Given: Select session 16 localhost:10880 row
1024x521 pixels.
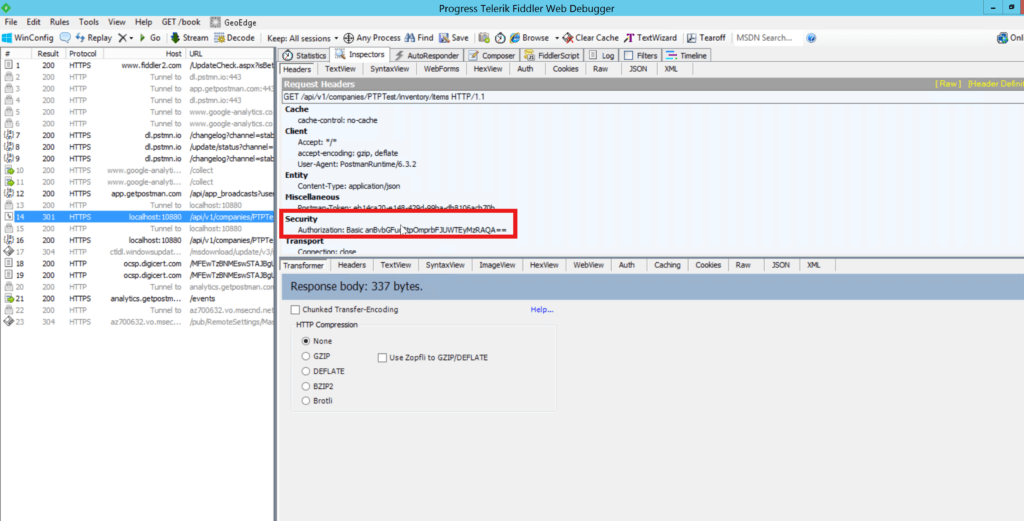Looking at the screenshot, I should click(x=137, y=240).
